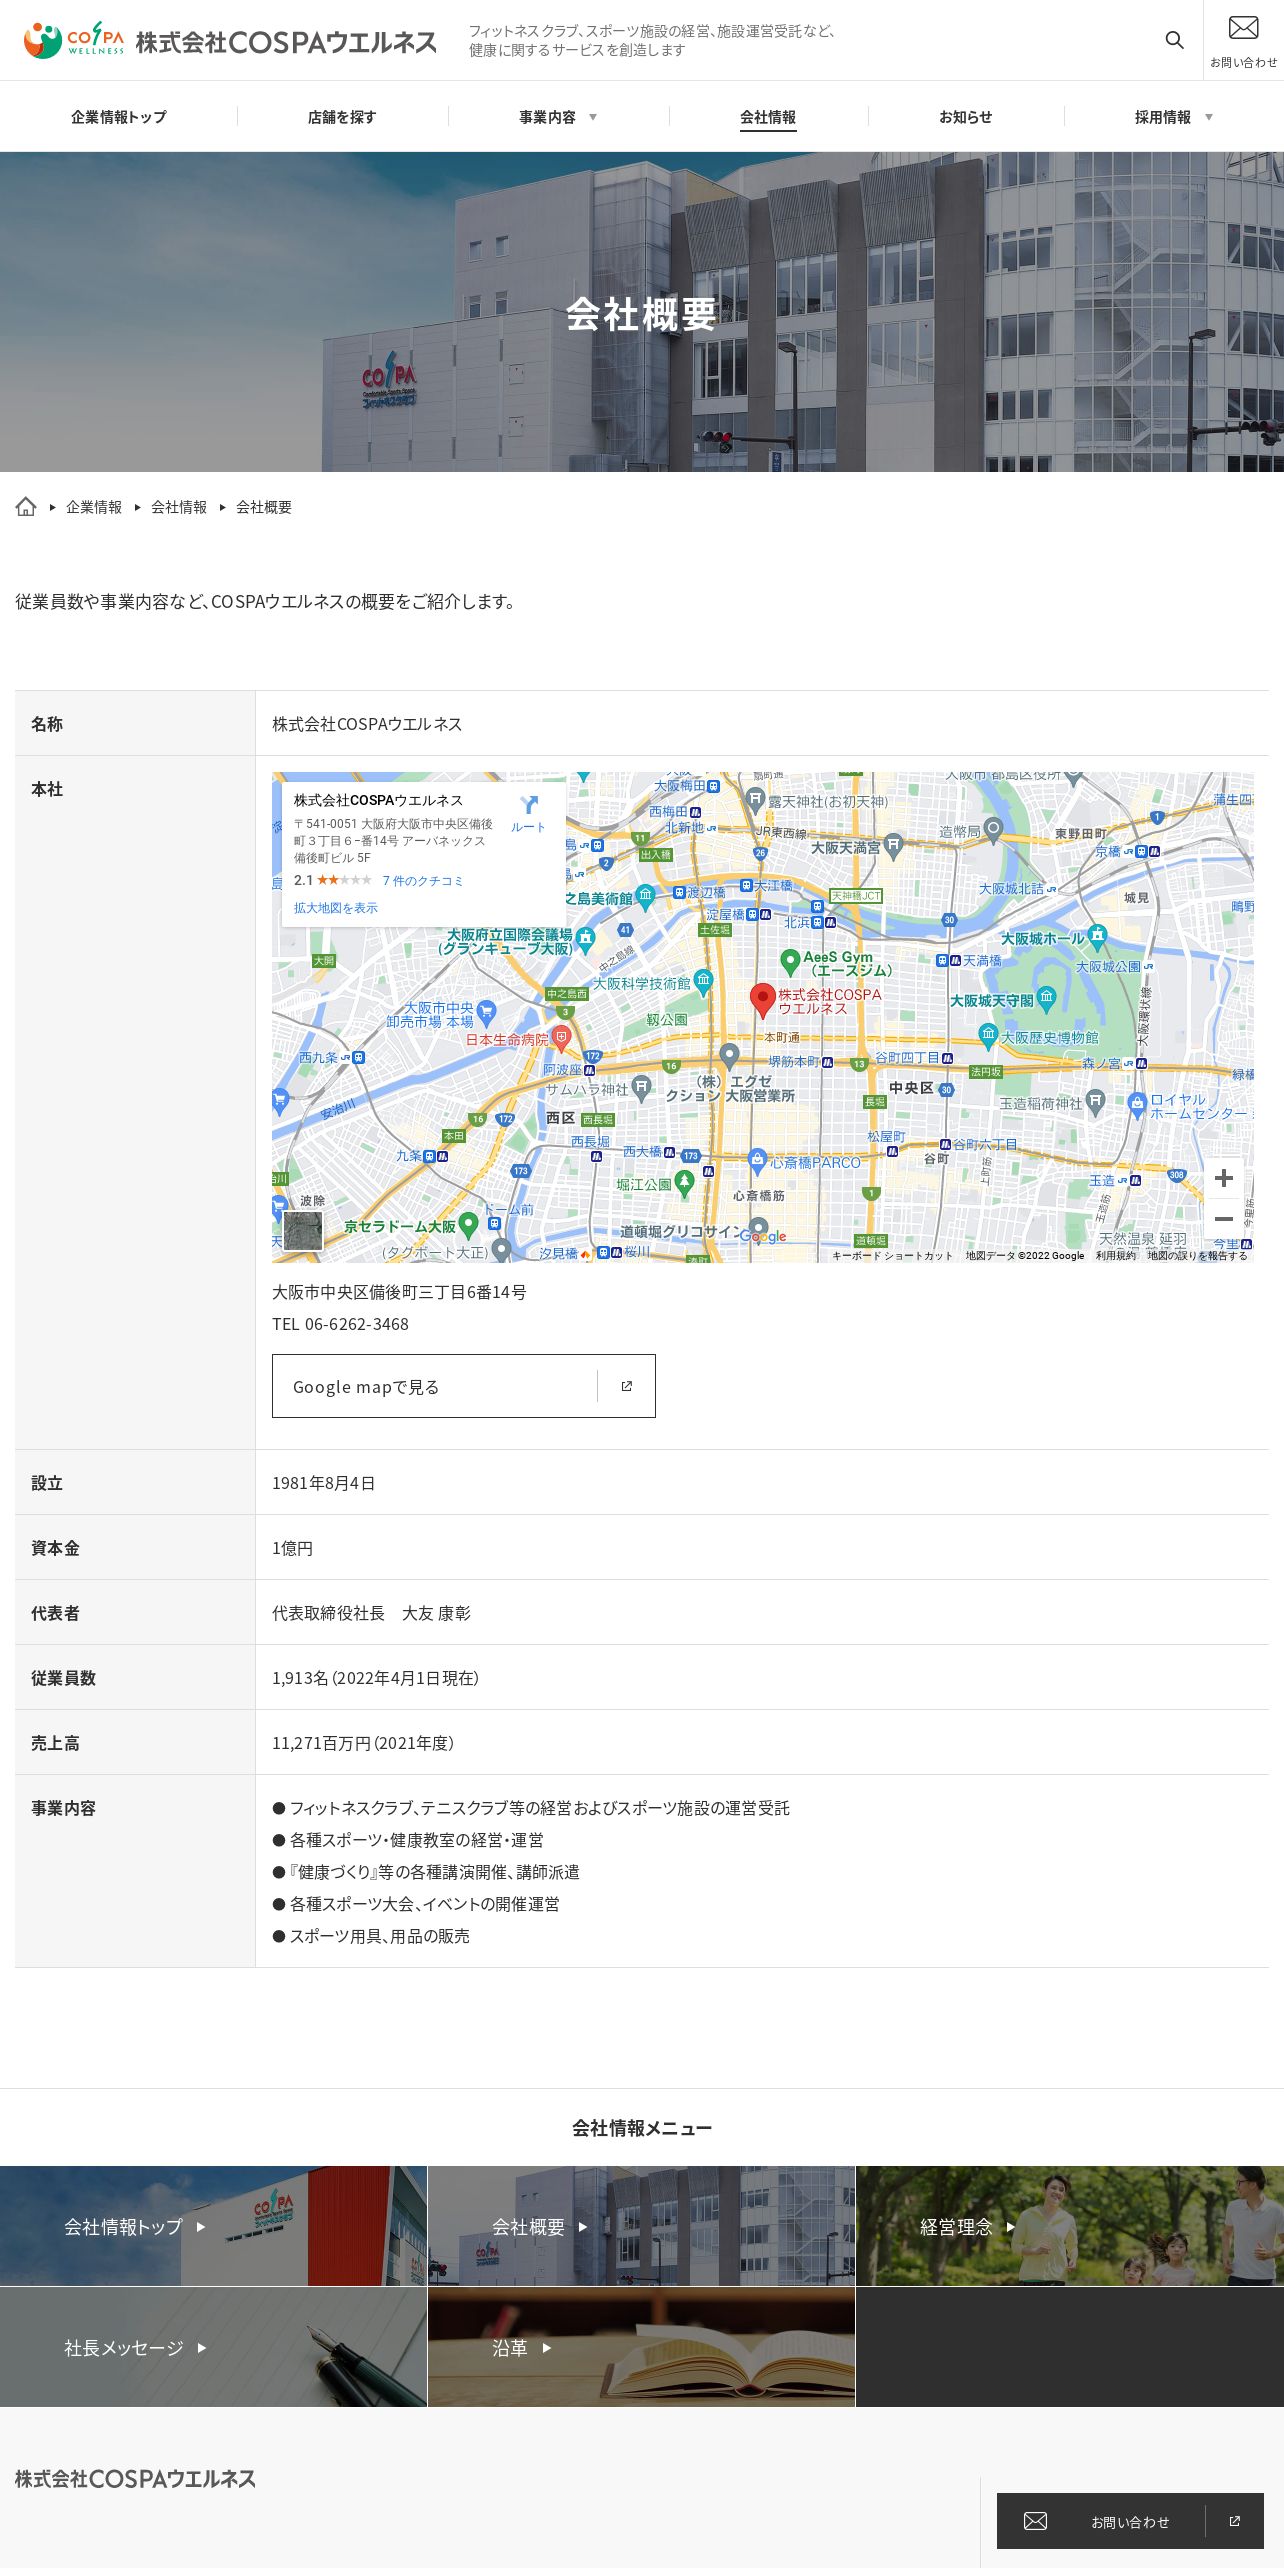Zoom out the map with minus button
Image resolution: width=1284 pixels, height=2568 pixels.
click(x=1223, y=1219)
